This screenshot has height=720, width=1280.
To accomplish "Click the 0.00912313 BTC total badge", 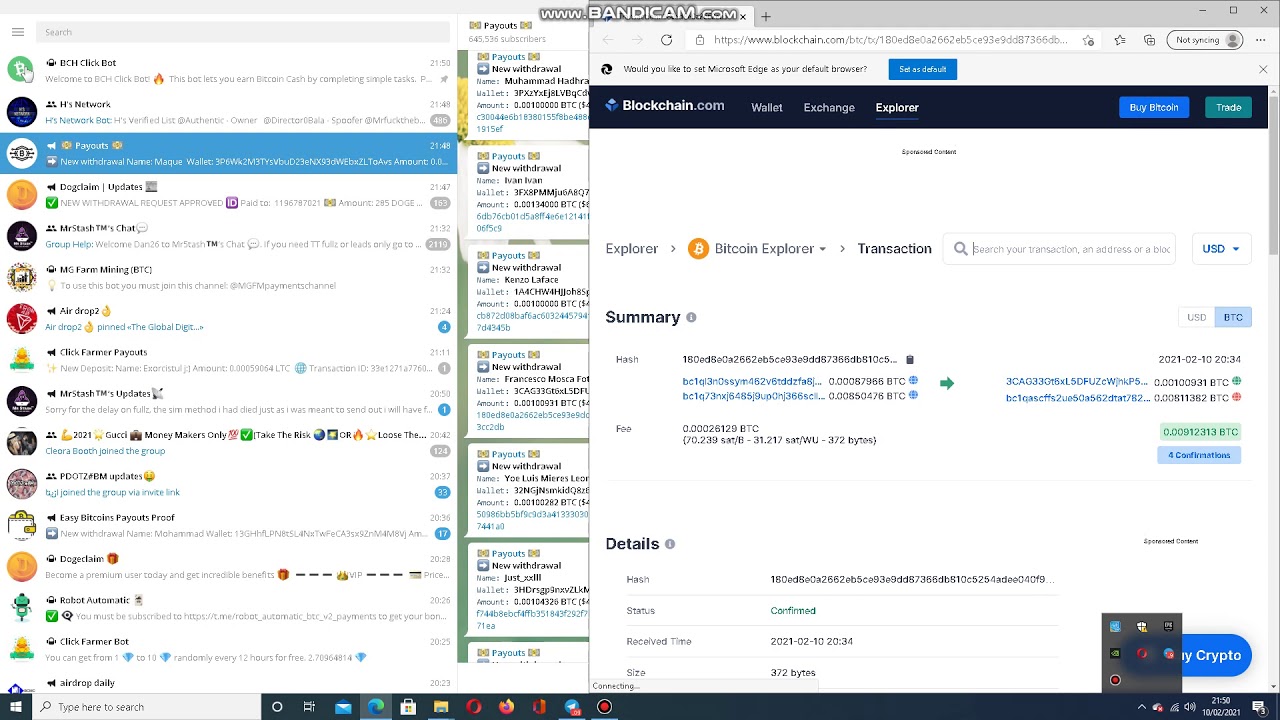I will tap(1201, 432).
